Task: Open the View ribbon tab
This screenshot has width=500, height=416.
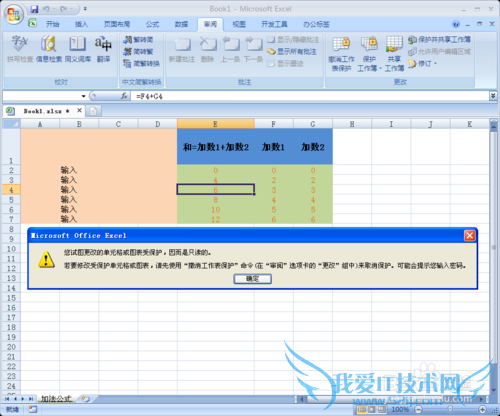Action: [x=239, y=24]
